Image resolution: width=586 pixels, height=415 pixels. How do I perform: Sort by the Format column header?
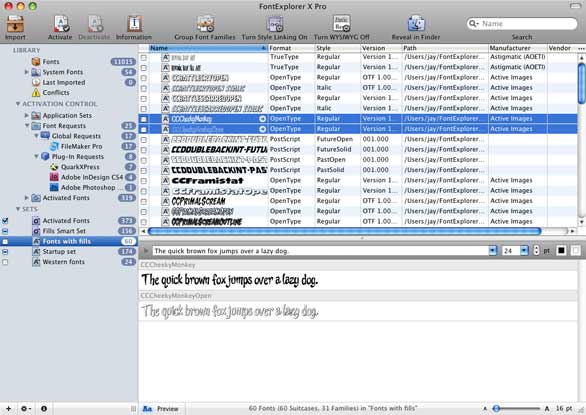click(x=291, y=48)
